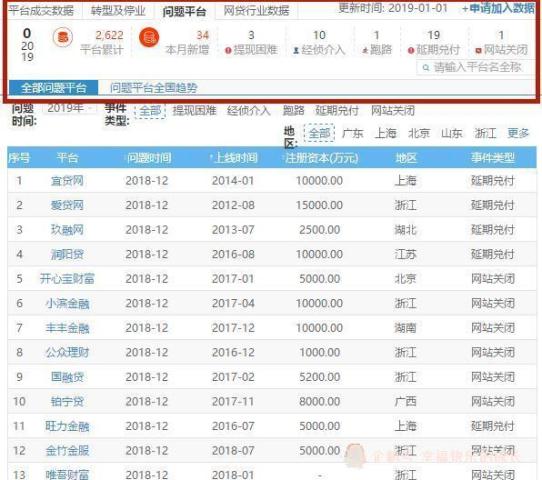This screenshot has height=480, width=542.
Task: Filter region by 山东
Action: (x=452, y=133)
